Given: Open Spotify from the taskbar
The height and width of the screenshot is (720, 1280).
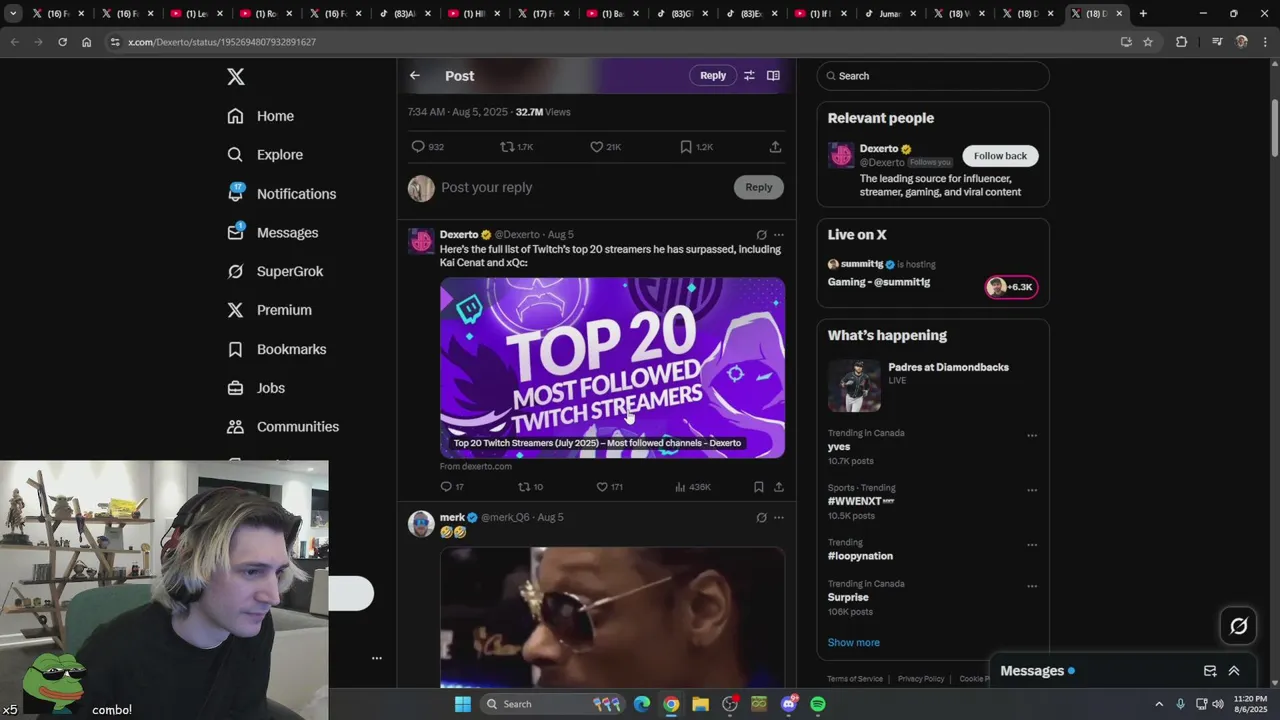Looking at the screenshot, I should [818, 704].
